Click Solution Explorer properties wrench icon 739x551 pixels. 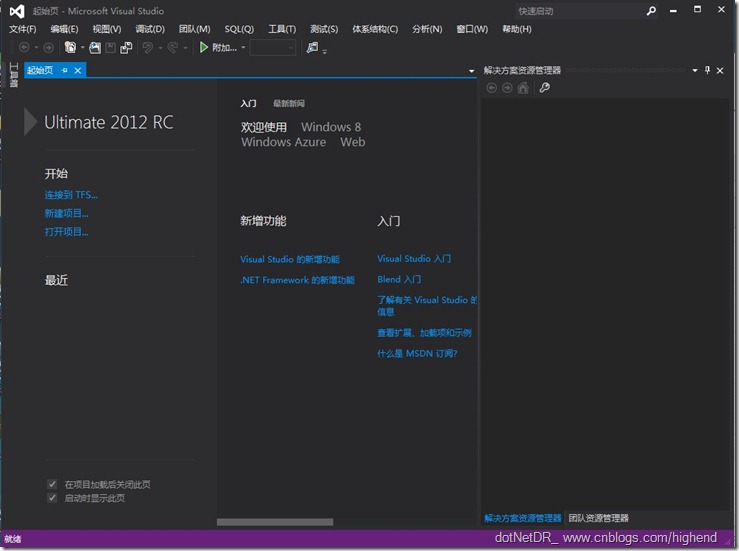point(544,88)
